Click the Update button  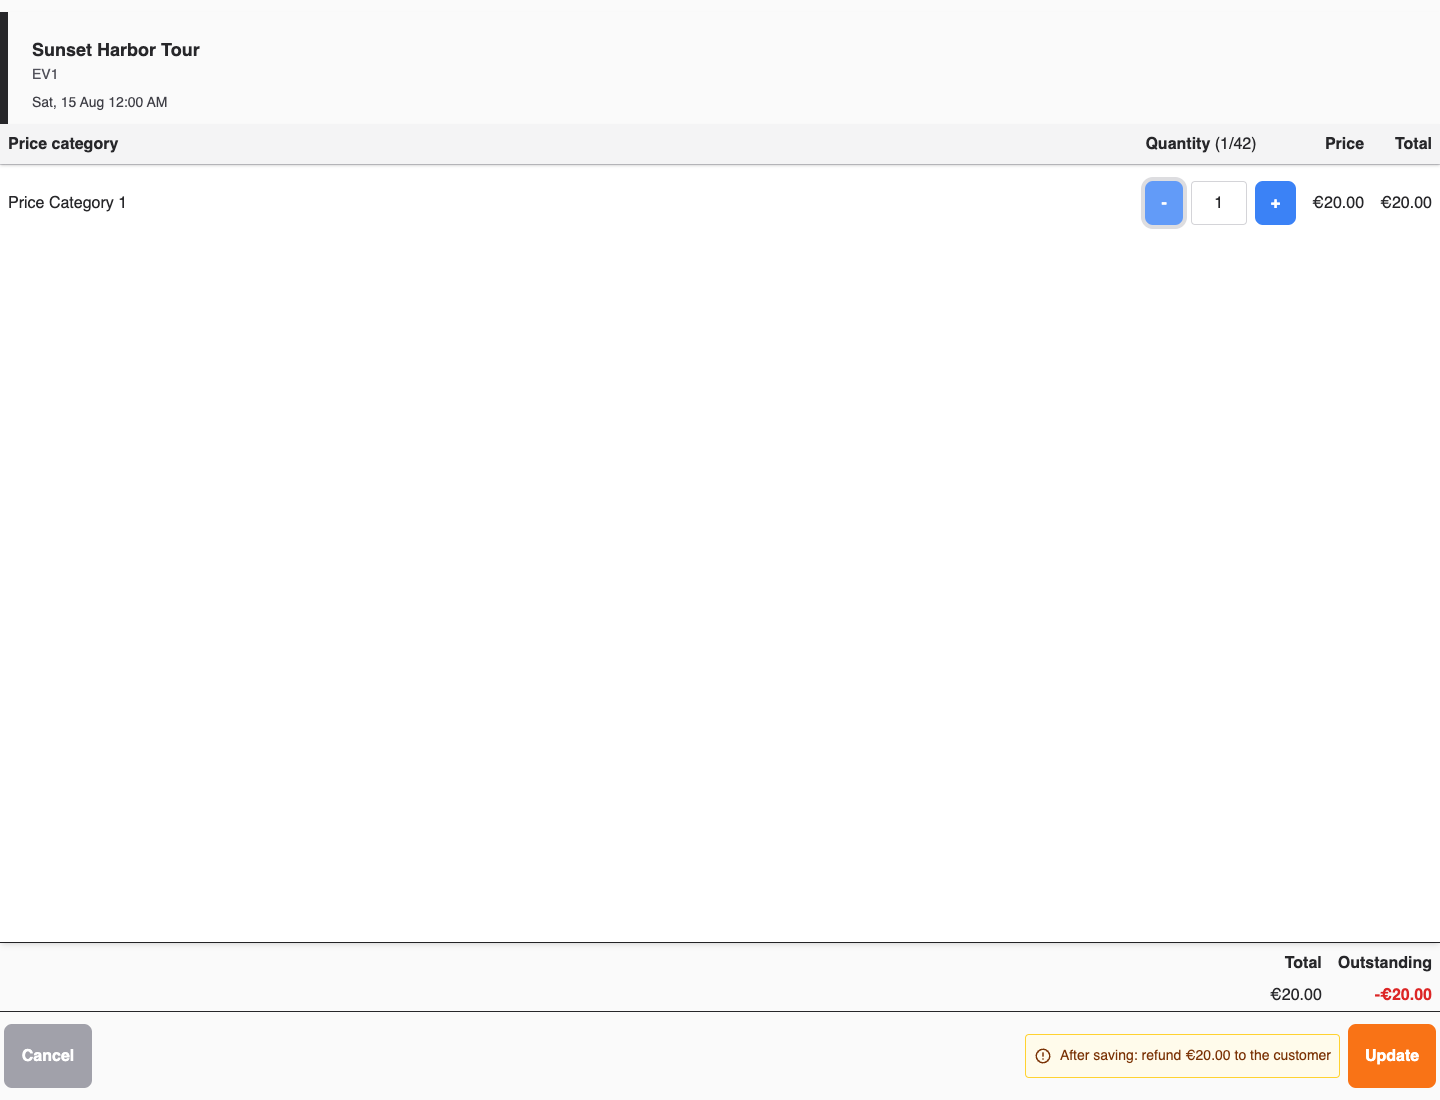click(1392, 1056)
